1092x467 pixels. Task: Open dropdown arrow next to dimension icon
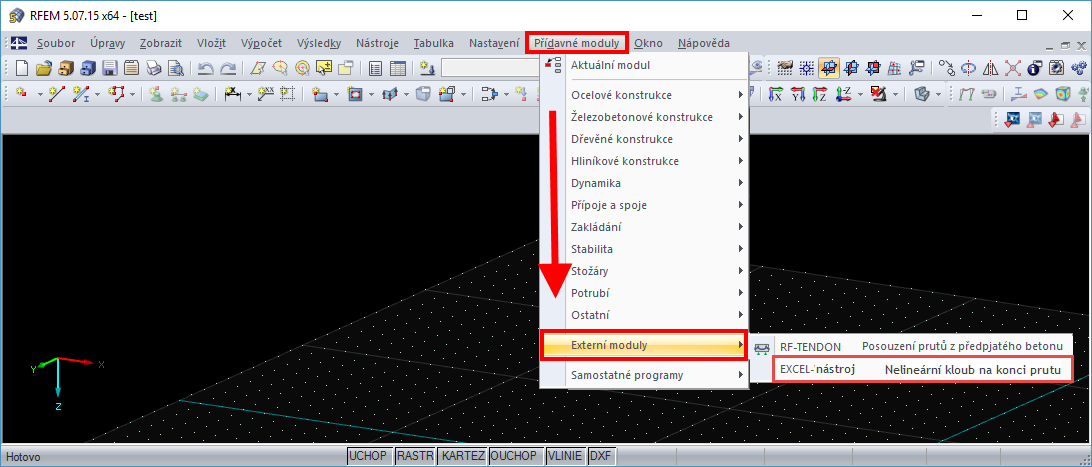click(x=249, y=94)
